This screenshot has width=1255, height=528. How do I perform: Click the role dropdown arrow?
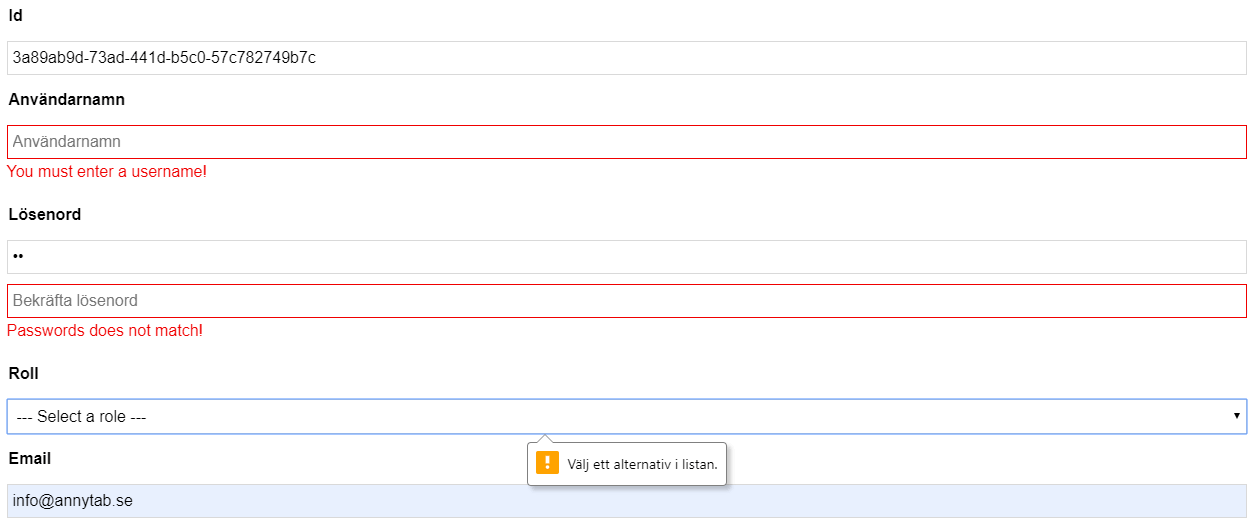click(x=1237, y=416)
